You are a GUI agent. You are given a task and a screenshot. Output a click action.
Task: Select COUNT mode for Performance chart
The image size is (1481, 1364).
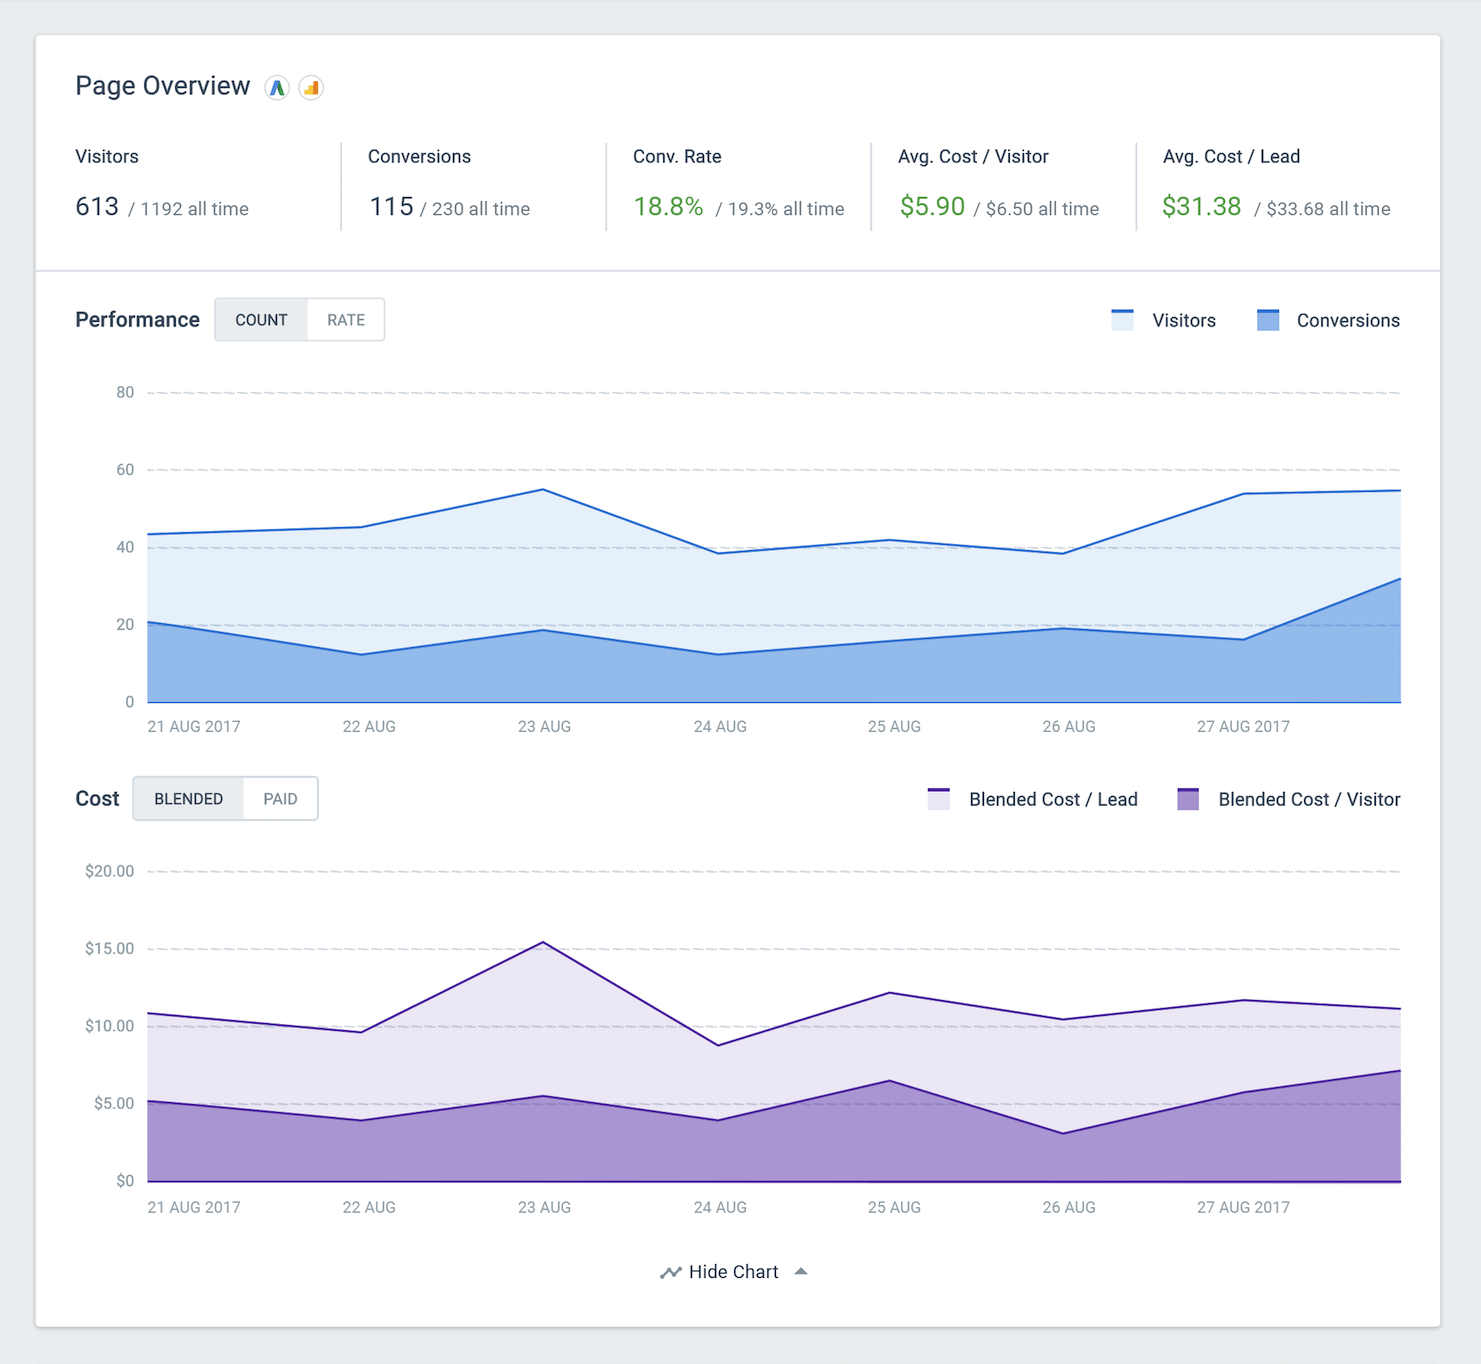coord(261,319)
